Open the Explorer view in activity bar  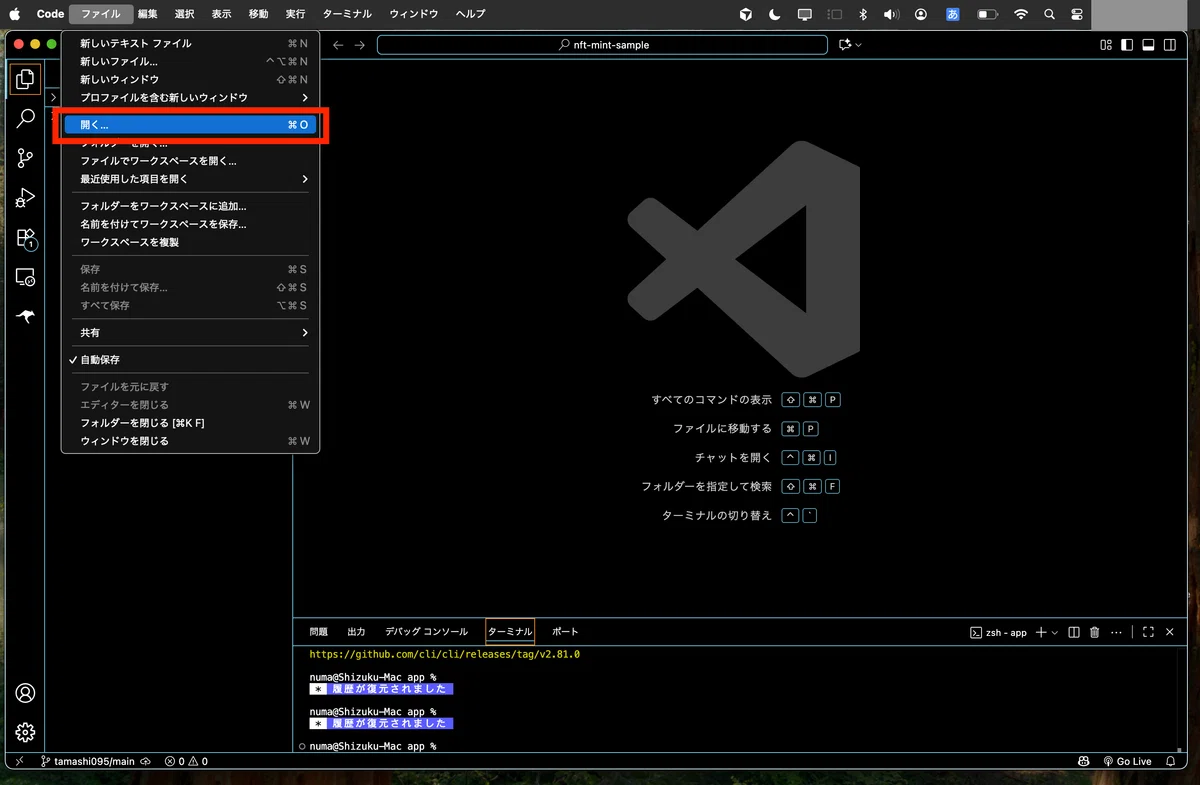pyautogui.click(x=25, y=79)
